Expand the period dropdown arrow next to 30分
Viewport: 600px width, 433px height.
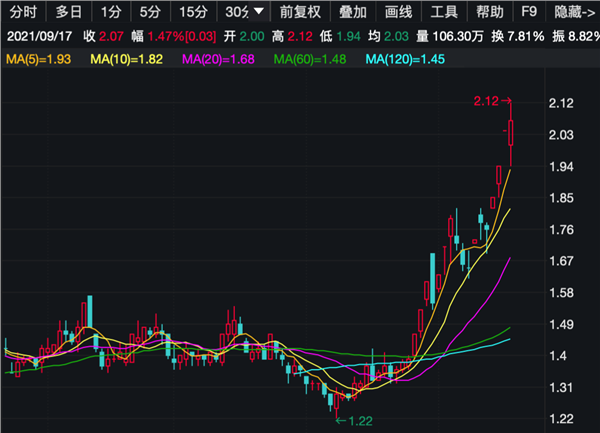click(x=259, y=11)
